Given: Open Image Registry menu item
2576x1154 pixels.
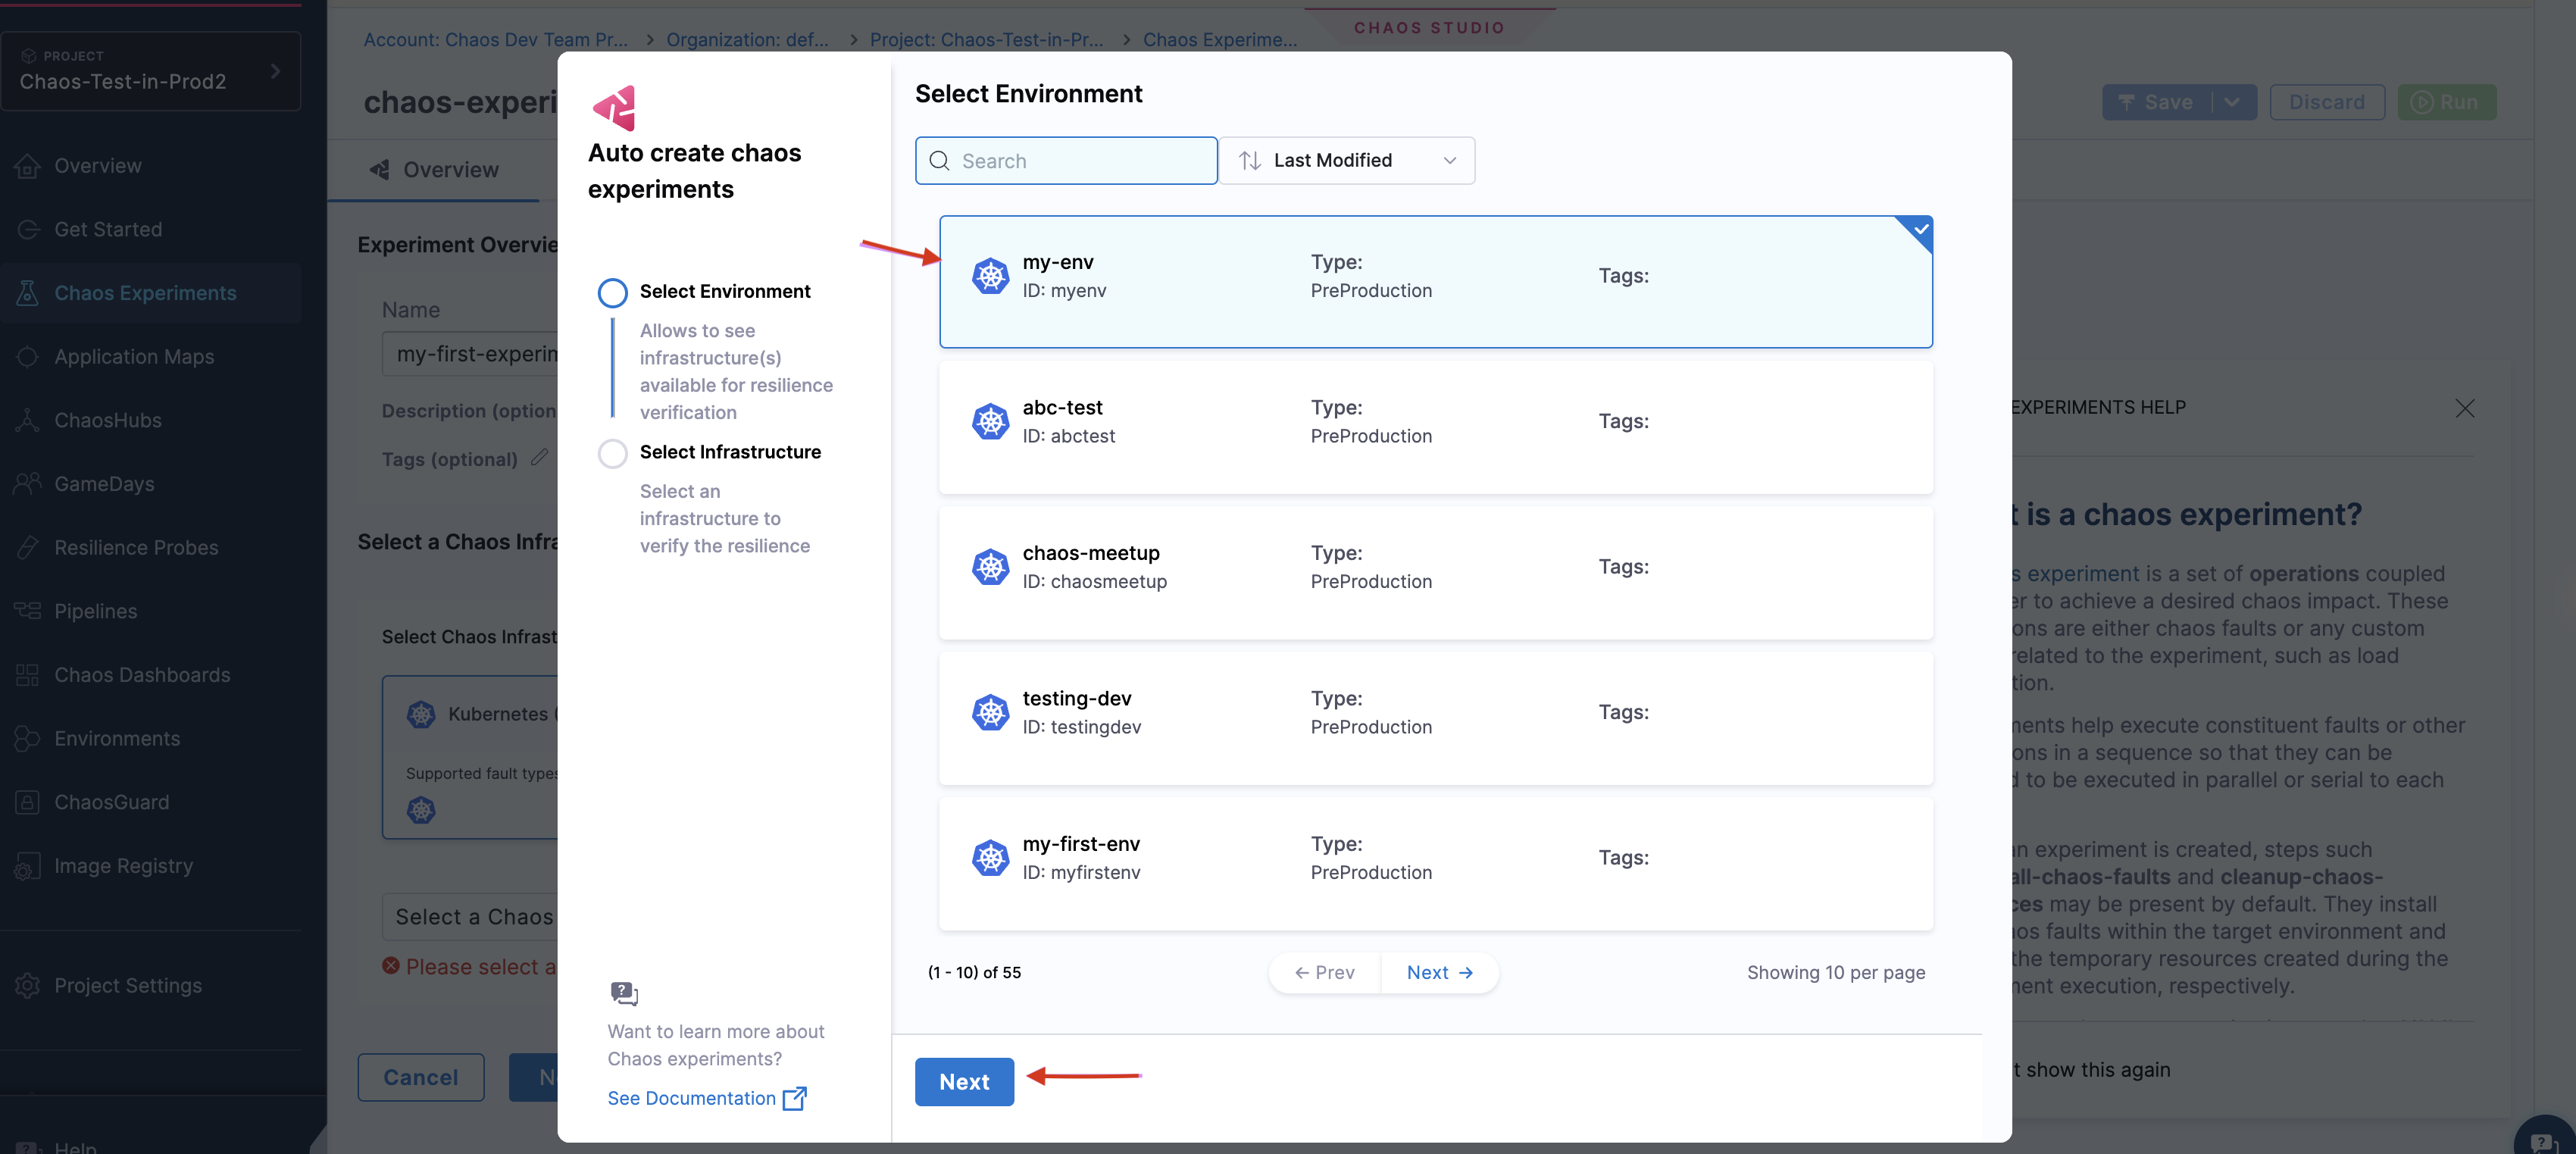Looking at the screenshot, I should point(123,866).
